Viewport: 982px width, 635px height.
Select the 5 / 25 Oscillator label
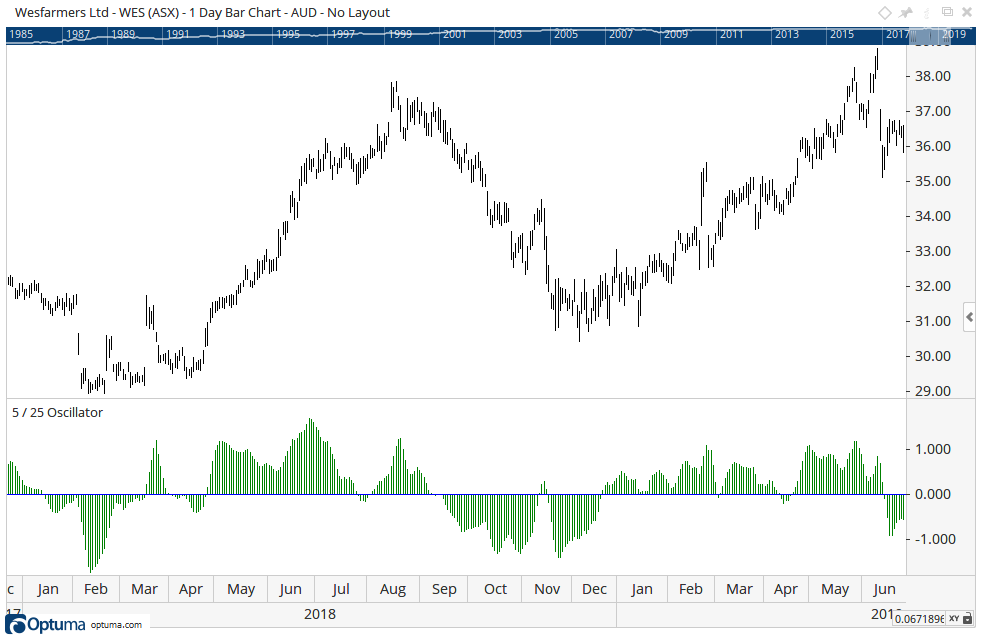[x=57, y=412]
